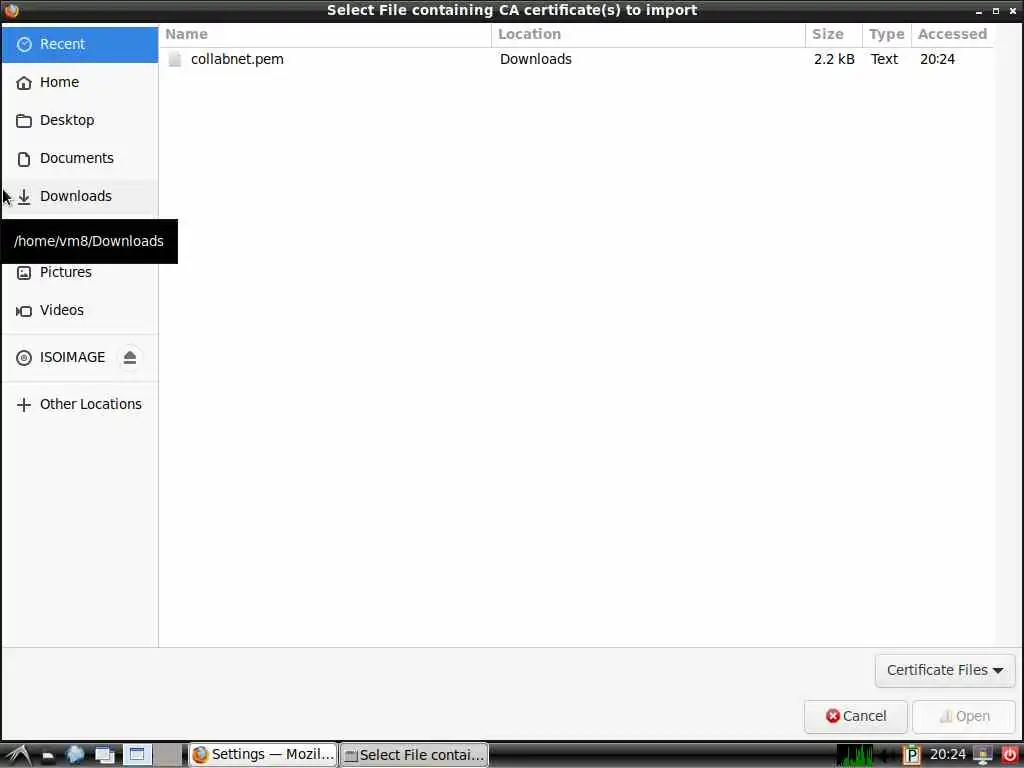This screenshot has height=768, width=1024.
Task: Select the second workspace in pager
Action: coord(168,755)
